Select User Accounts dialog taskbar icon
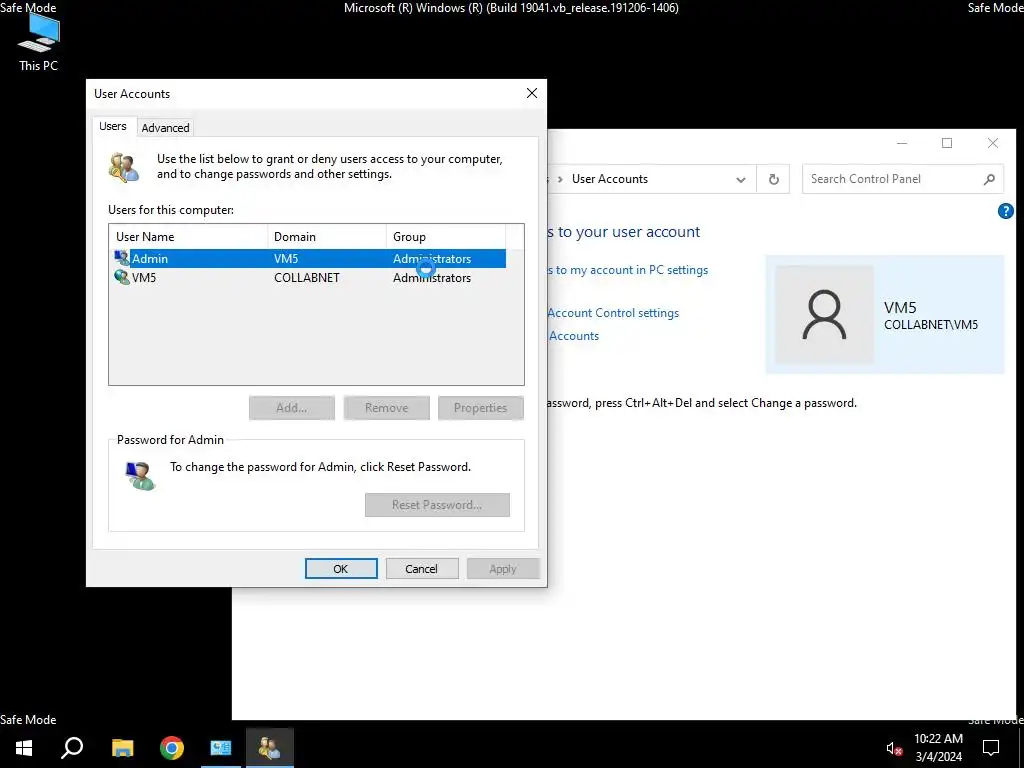This screenshot has width=1024, height=768. click(x=270, y=748)
